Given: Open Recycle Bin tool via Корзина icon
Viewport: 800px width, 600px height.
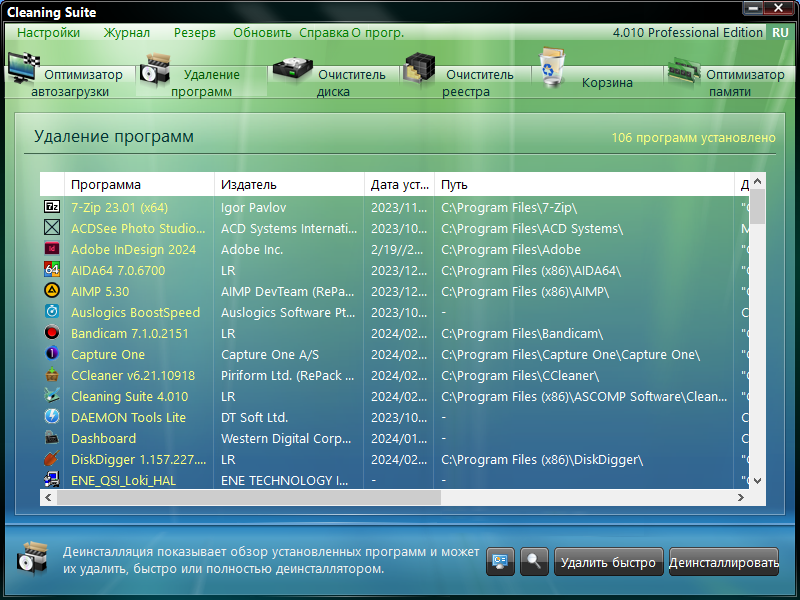Looking at the screenshot, I should coord(553,68).
